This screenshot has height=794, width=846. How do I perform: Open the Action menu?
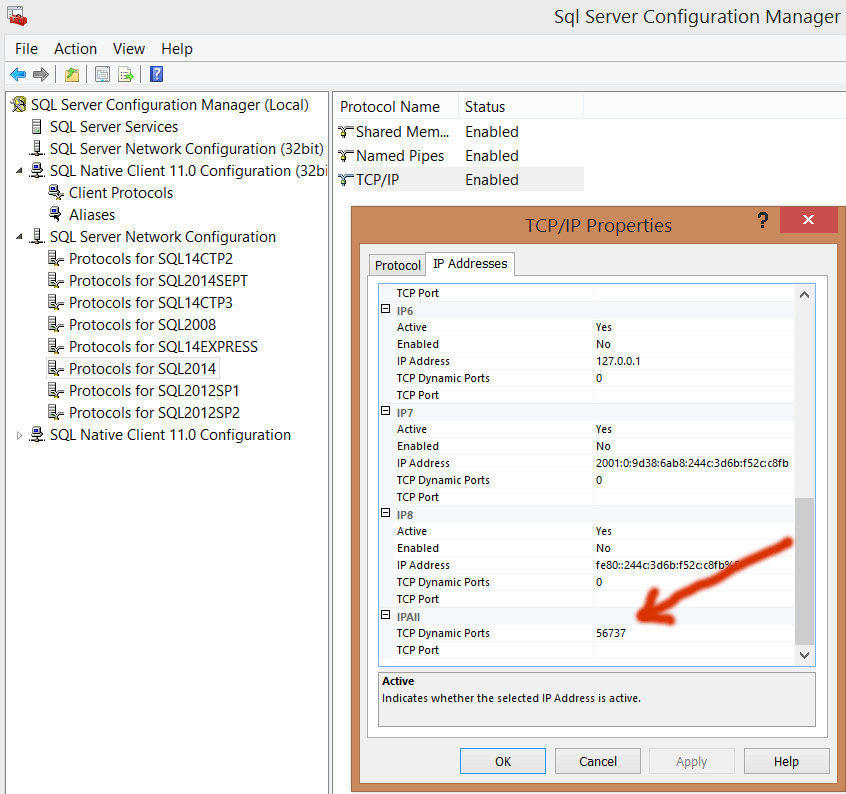[75, 48]
